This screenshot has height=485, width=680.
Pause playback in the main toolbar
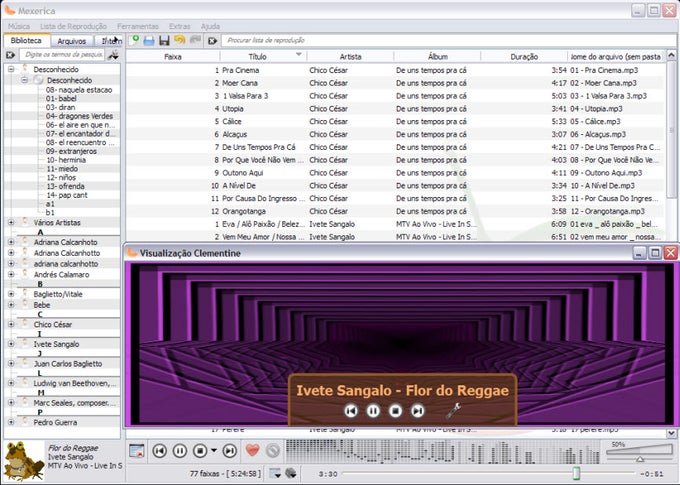[x=180, y=451]
